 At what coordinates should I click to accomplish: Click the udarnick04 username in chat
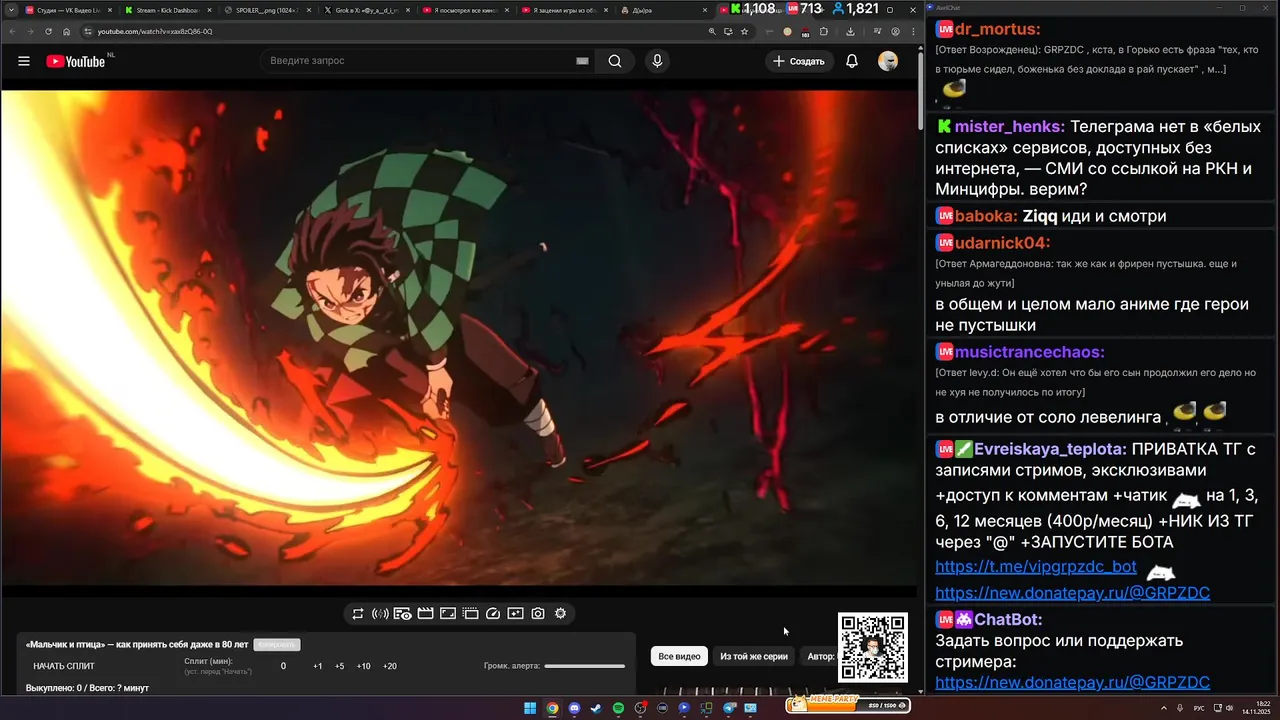(x=1002, y=243)
